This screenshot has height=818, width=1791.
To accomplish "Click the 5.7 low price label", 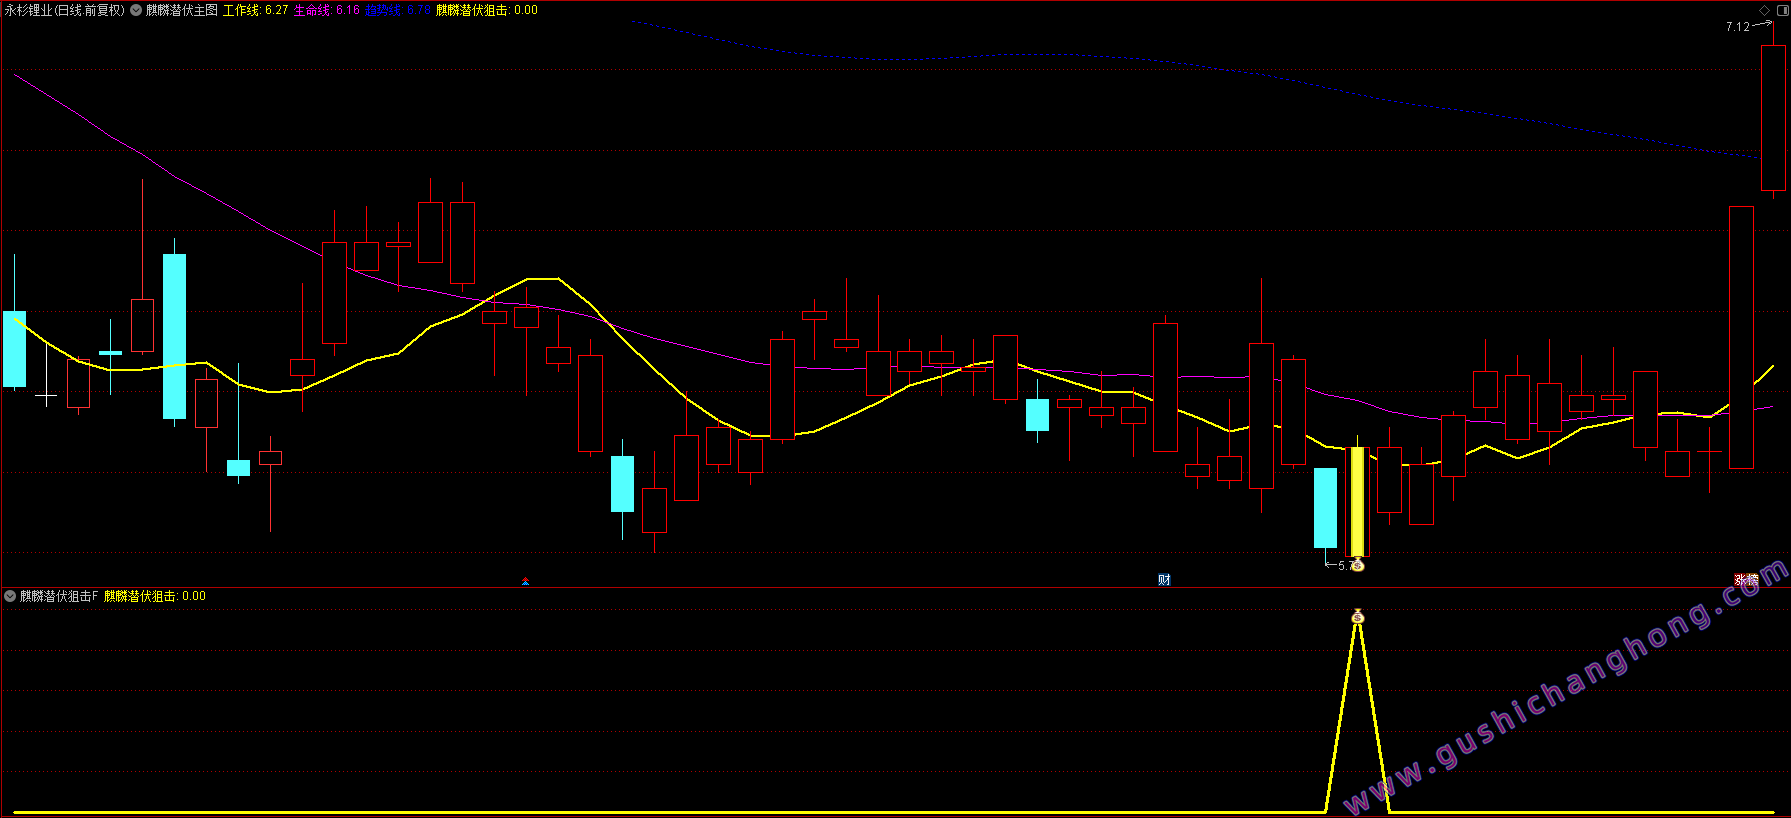I will click(x=1347, y=566).
